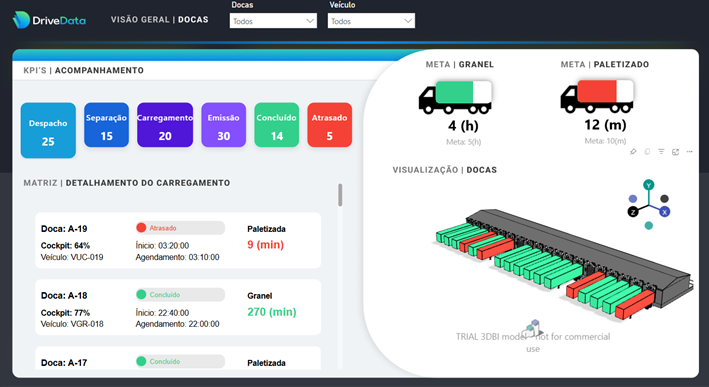Click the Concluído status pill for A-18
This screenshot has width=709, height=387.
tap(180, 295)
